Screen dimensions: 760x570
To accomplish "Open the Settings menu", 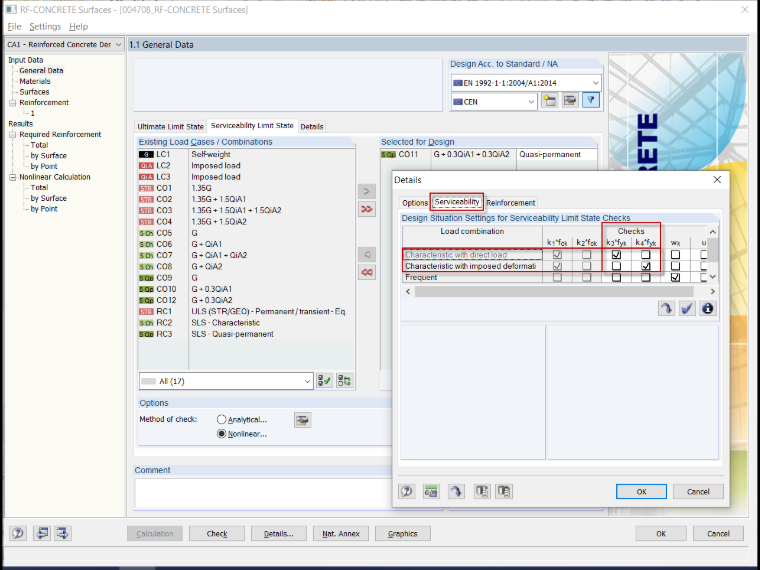I will click(x=45, y=27).
